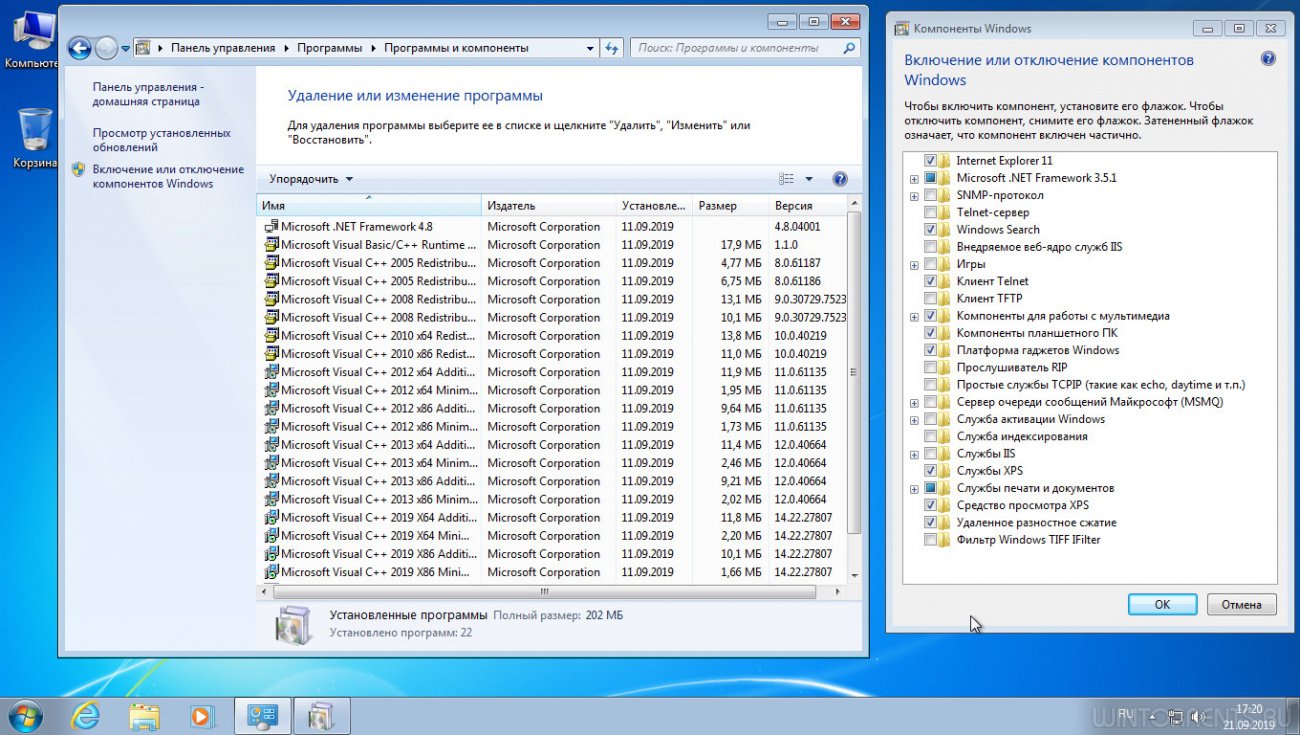Viewport: 1300px width, 735px height.
Task: Click the Visual C++ 2019 X64 Additional icon
Action: coord(271,518)
